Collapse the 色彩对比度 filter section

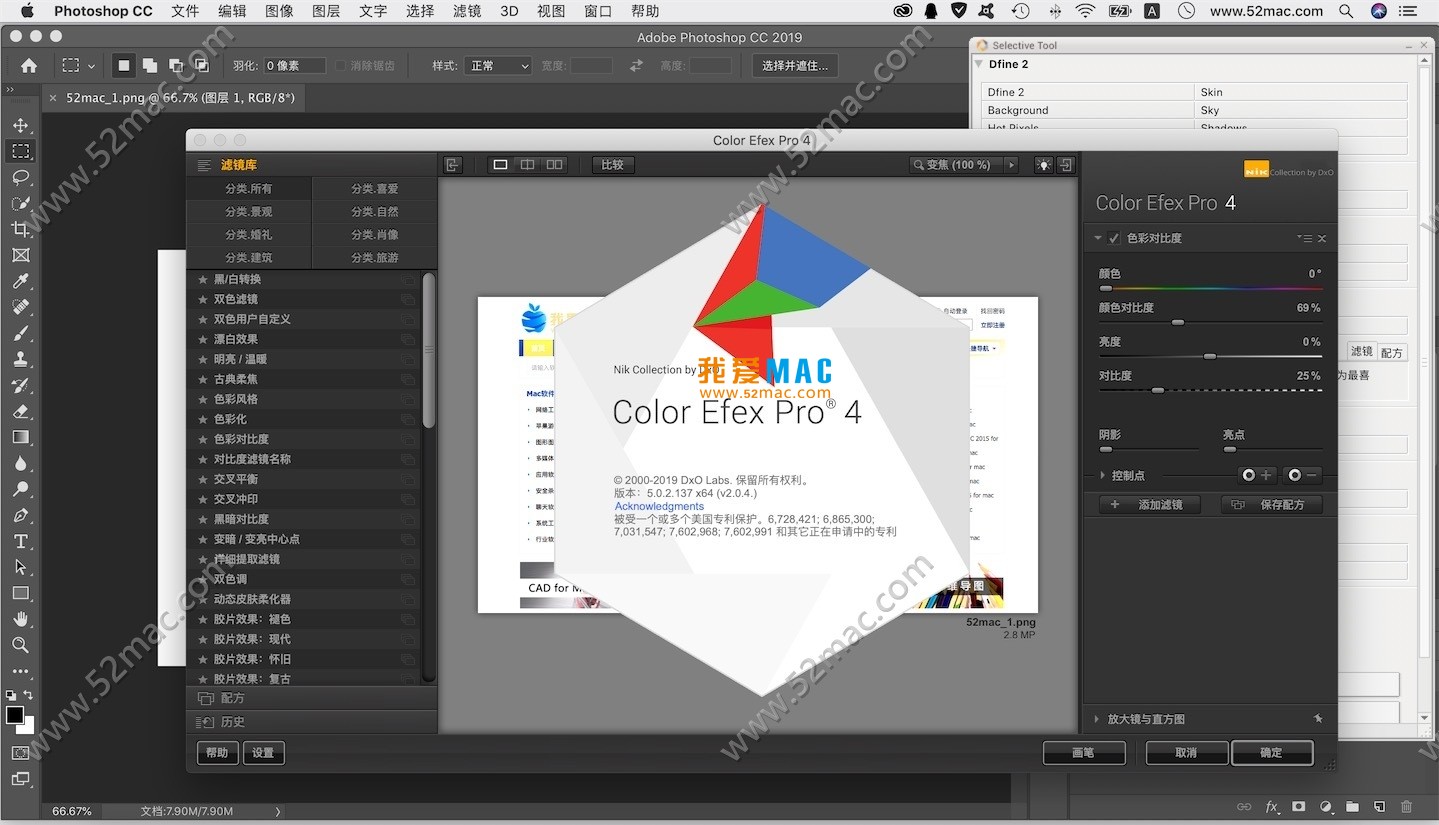[1098, 239]
